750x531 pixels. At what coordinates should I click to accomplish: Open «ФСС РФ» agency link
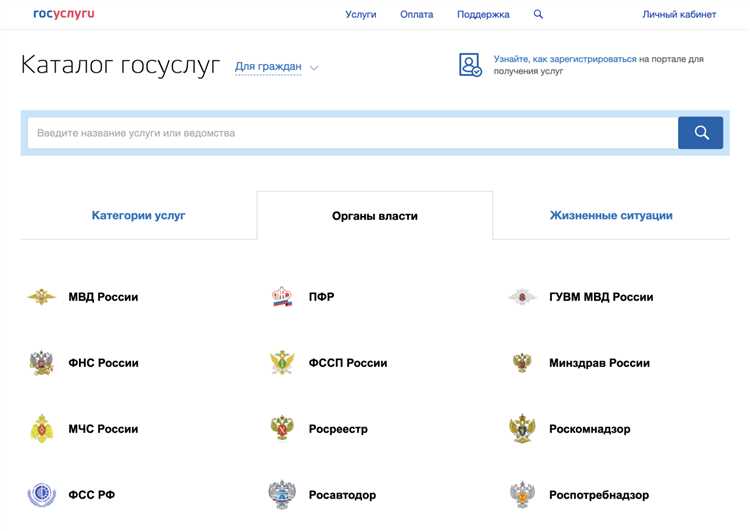pos(91,495)
